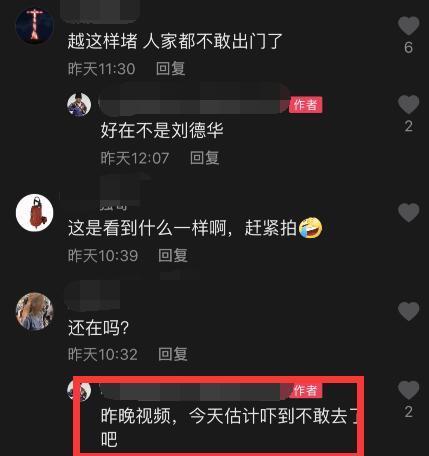The height and width of the screenshot is (456, 429).
Task: Reply to comment posted 昨天11:30
Action: pos(171,69)
